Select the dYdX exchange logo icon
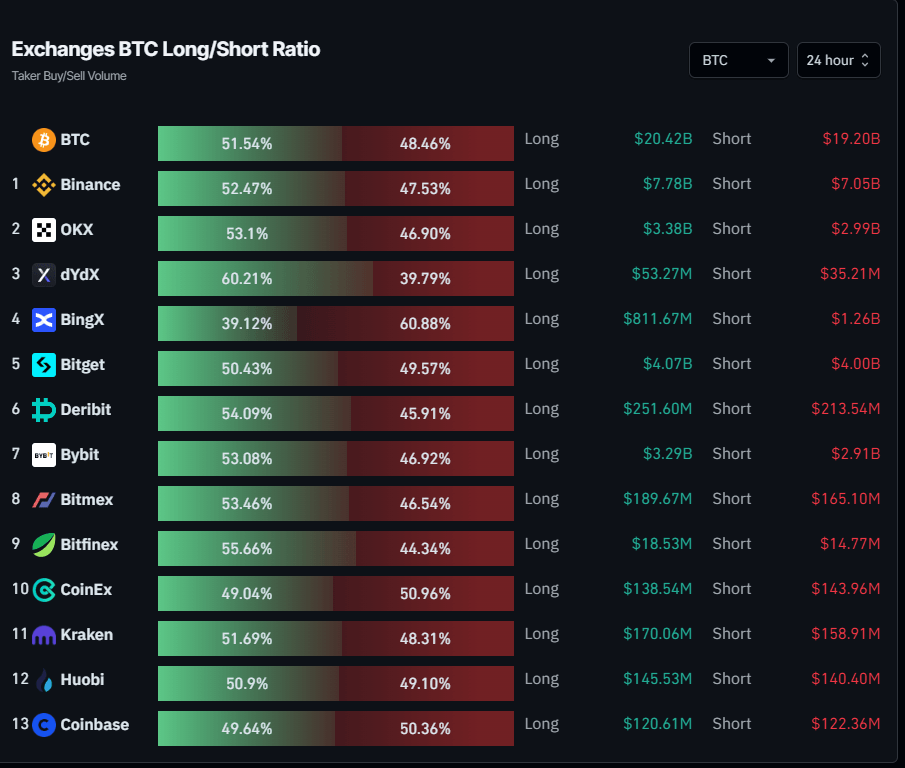The image size is (905, 768). click(x=43, y=275)
